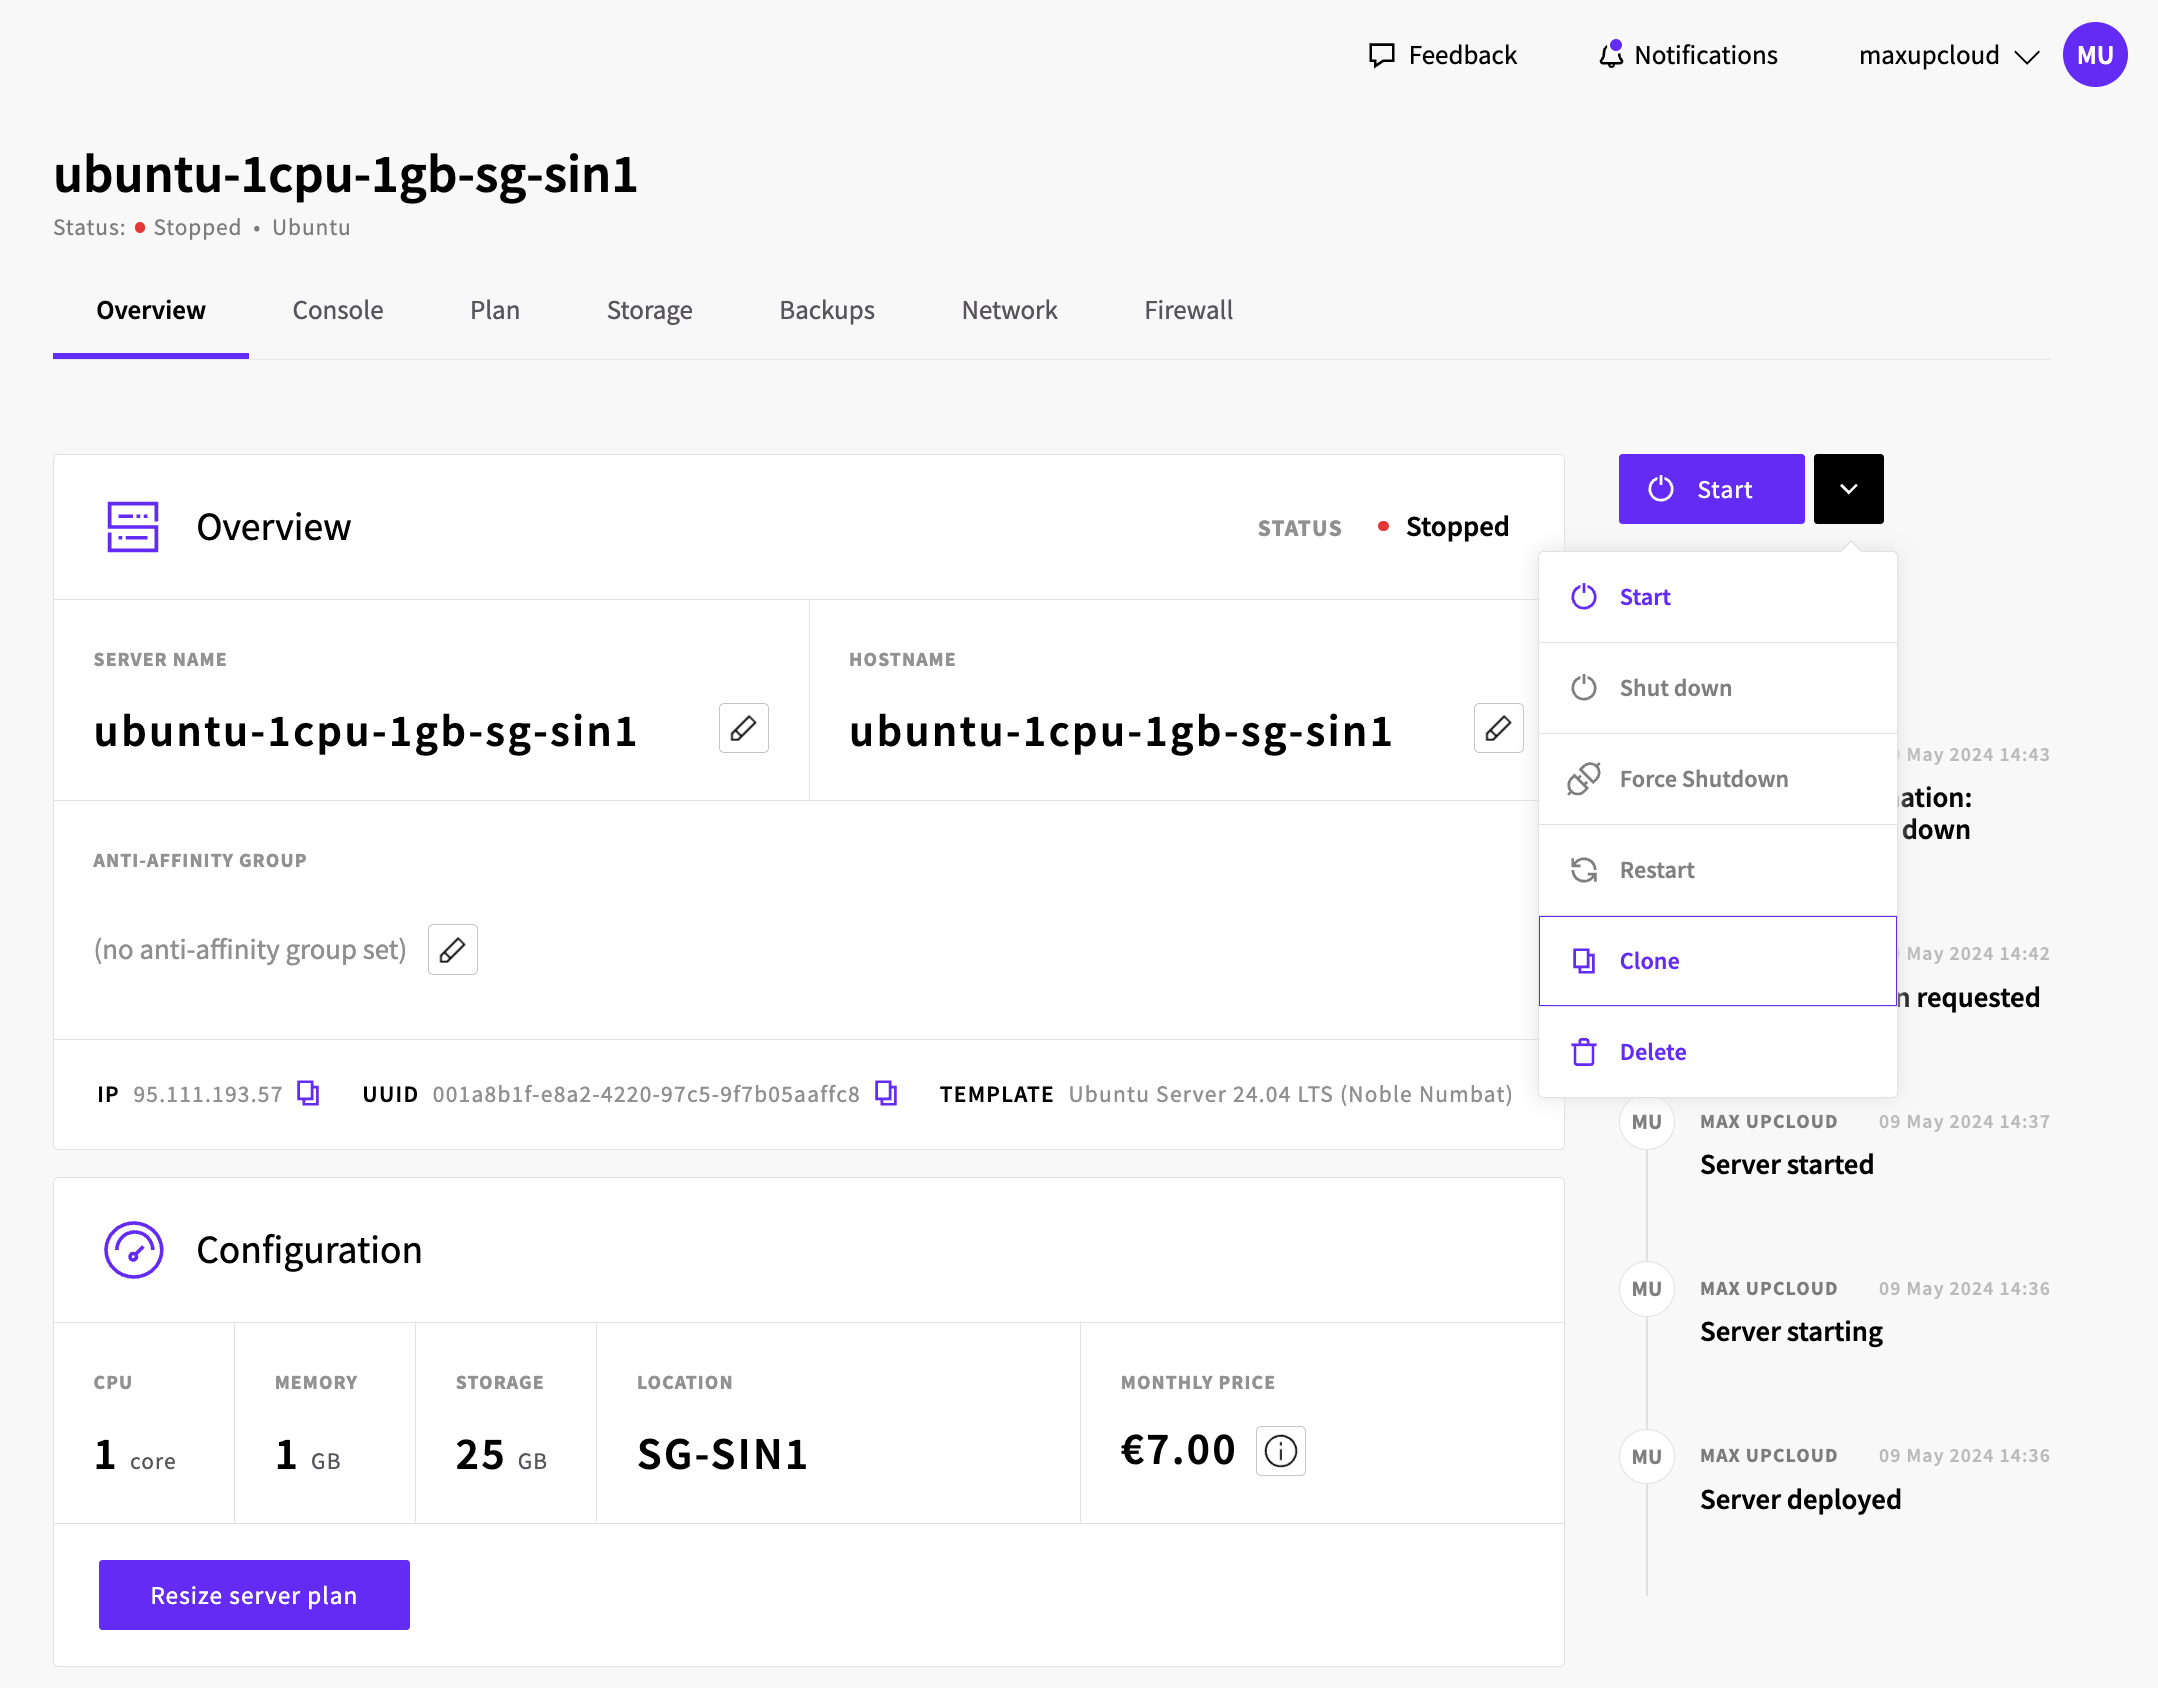
Task: Show monthly price info icon
Action: (x=1281, y=1450)
